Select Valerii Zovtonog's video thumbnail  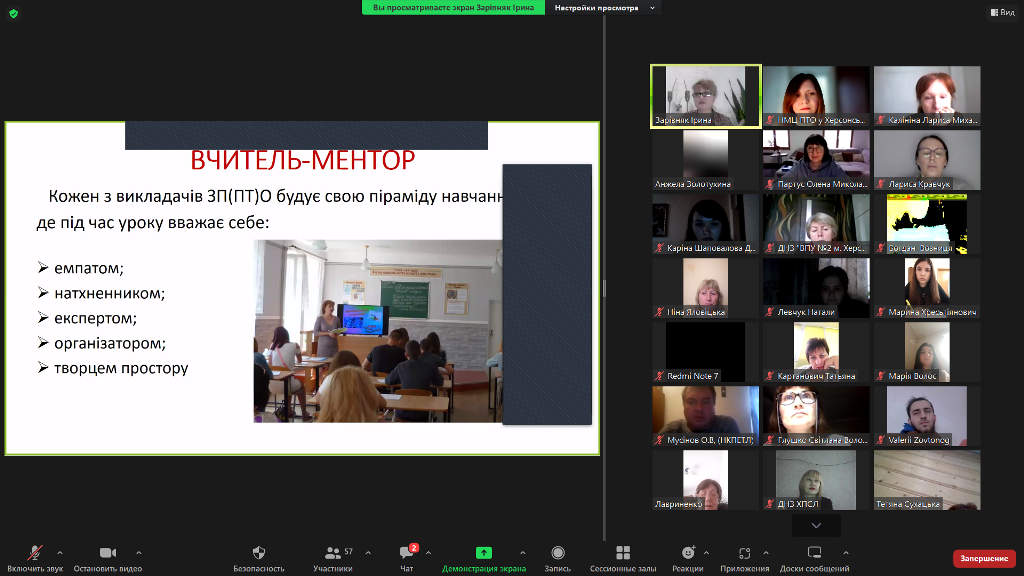pyautogui.click(x=926, y=416)
